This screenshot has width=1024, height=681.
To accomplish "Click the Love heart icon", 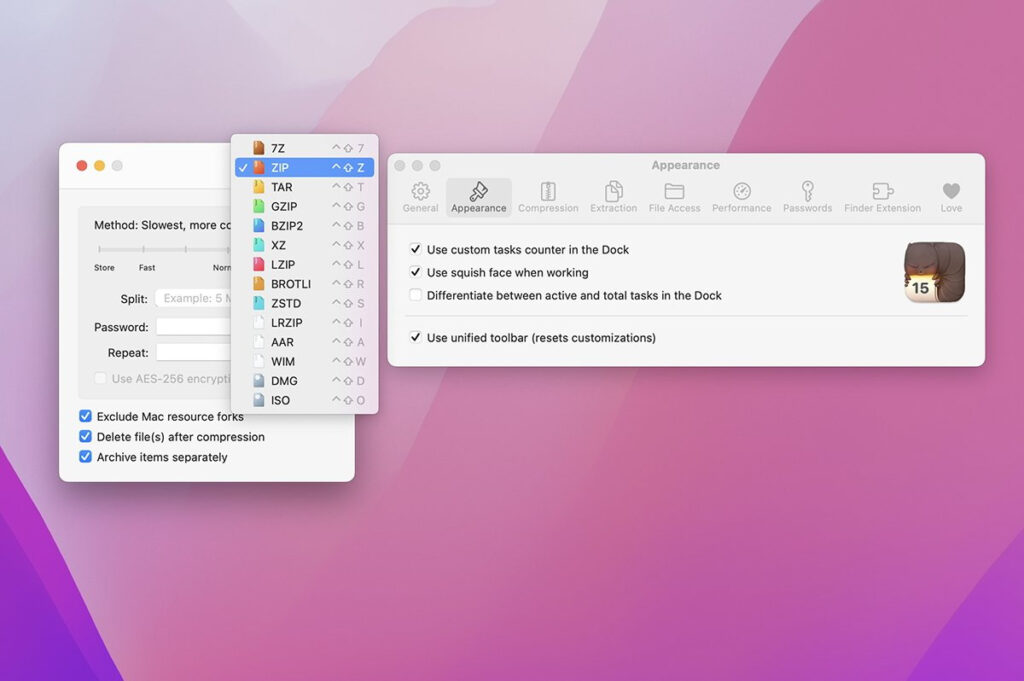I will 951,192.
